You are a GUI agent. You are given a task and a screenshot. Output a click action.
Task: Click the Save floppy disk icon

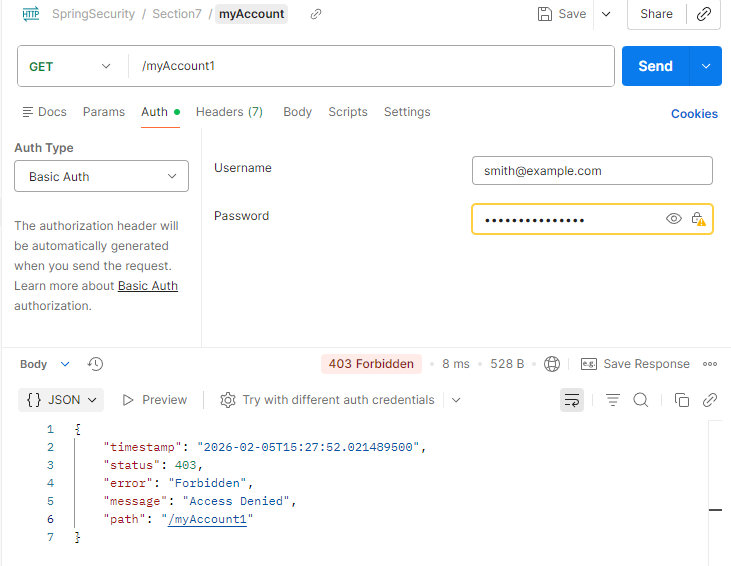pos(545,14)
